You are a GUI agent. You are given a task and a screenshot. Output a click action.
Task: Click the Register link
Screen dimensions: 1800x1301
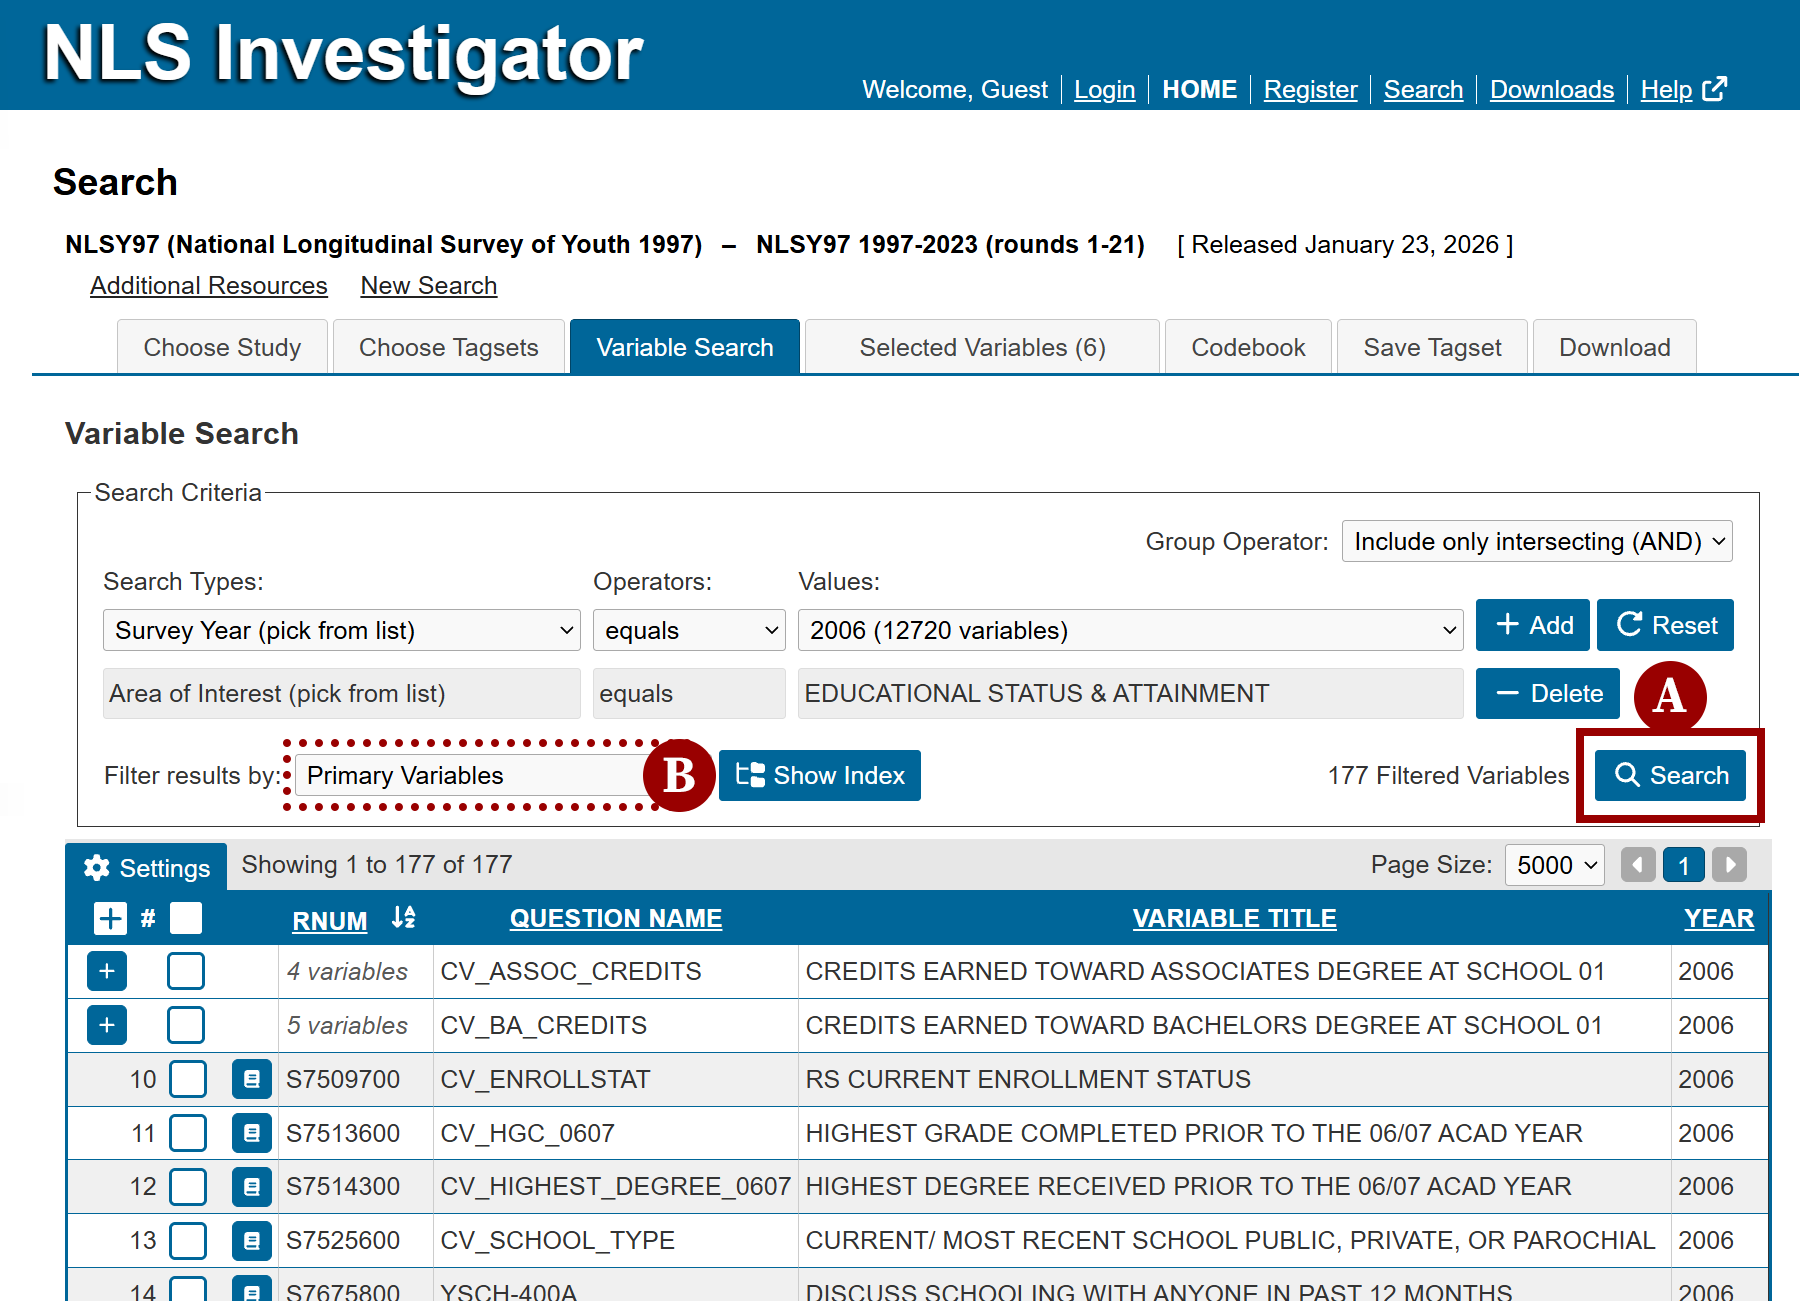pyautogui.click(x=1311, y=90)
